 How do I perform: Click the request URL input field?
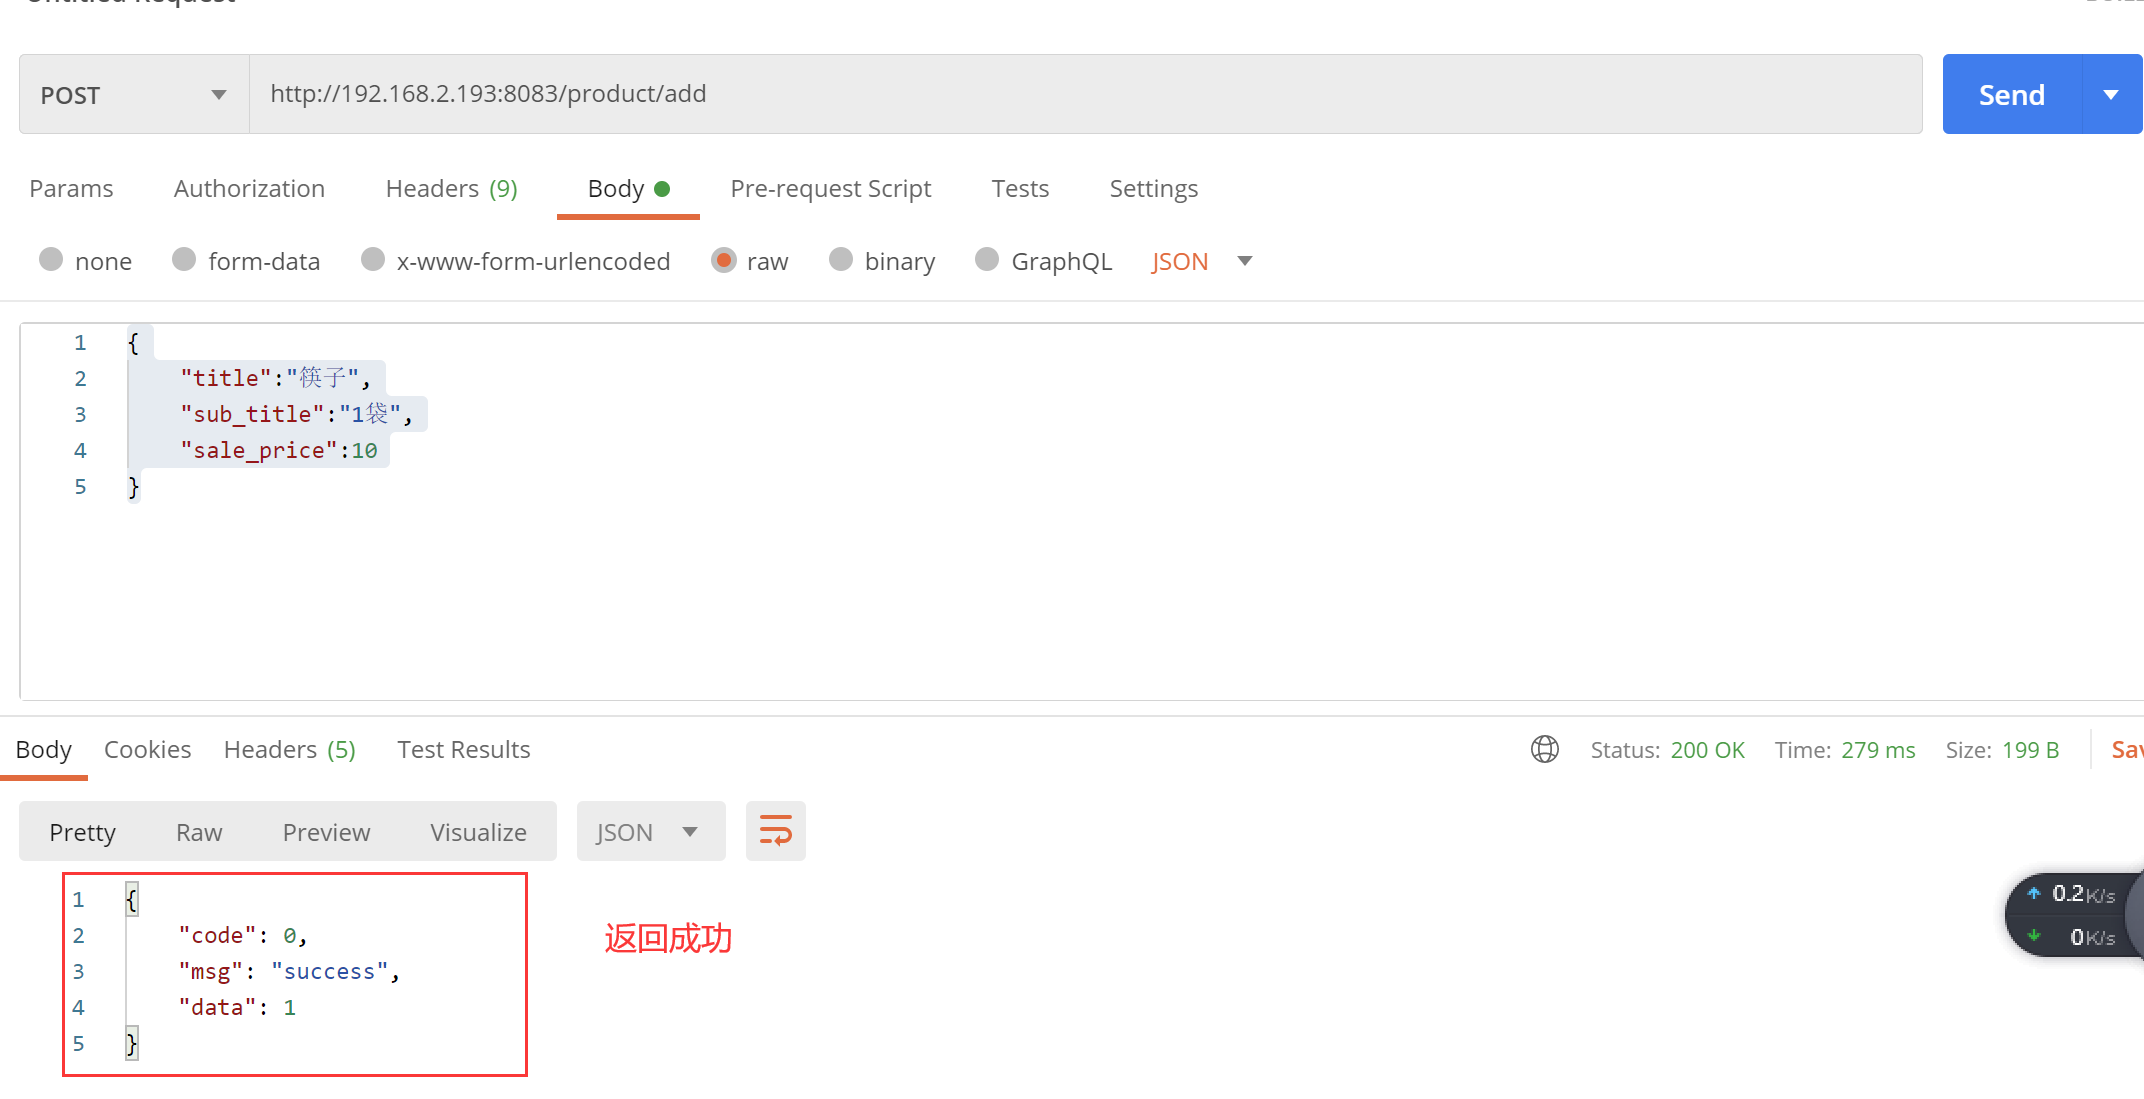1085,94
